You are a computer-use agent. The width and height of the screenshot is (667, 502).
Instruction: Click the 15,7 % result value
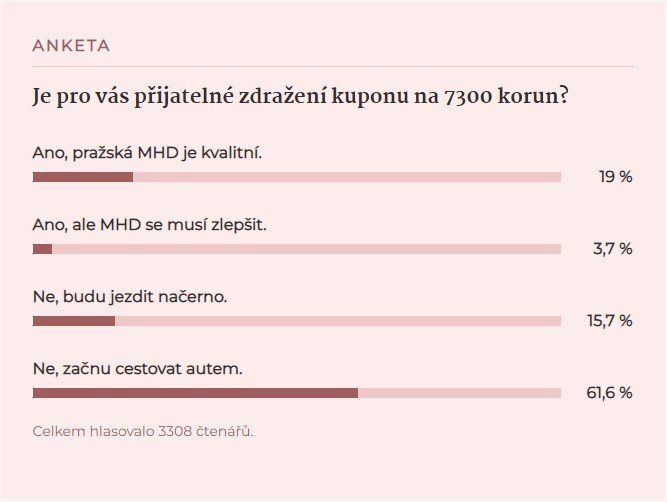pyautogui.click(x=609, y=321)
